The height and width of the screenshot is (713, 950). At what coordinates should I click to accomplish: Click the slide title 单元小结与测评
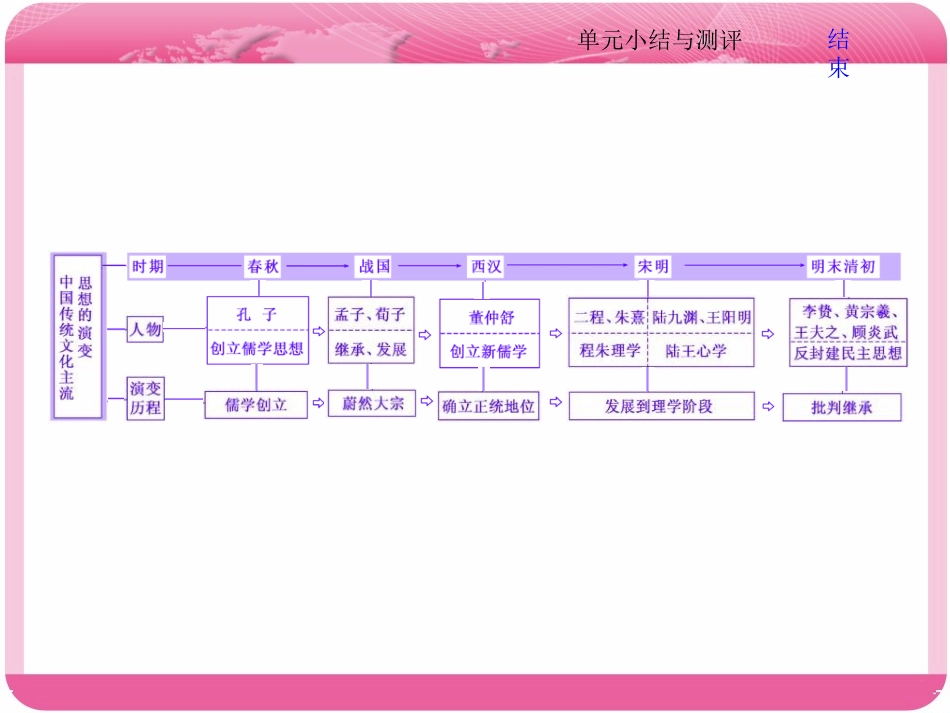[x=659, y=40]
